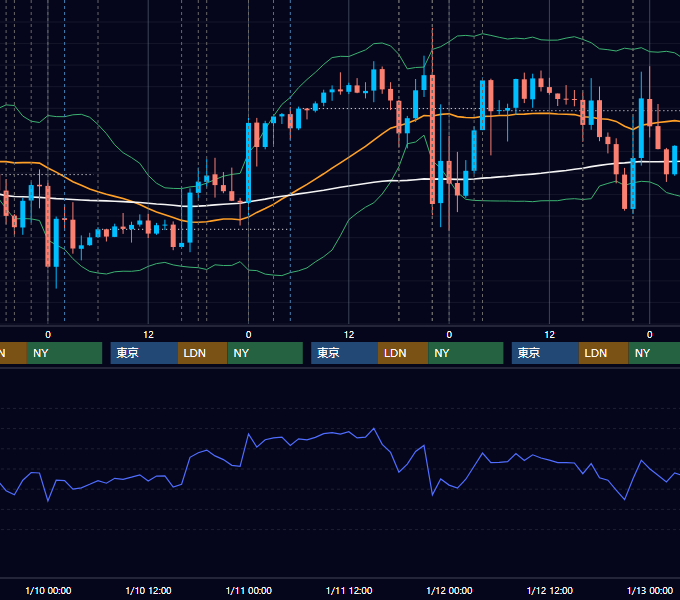
Task: Click the tall red candle just before 1/12 00:00
Action: click(432, 139)
